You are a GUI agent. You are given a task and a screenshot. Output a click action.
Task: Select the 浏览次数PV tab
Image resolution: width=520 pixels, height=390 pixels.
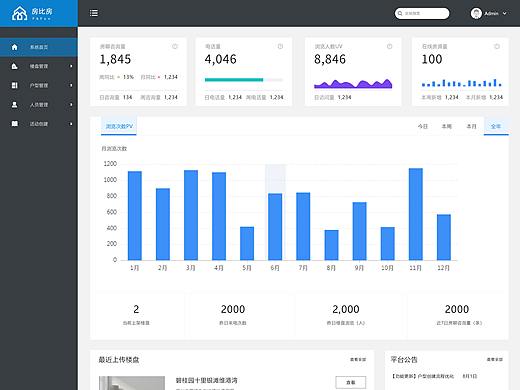119,126
